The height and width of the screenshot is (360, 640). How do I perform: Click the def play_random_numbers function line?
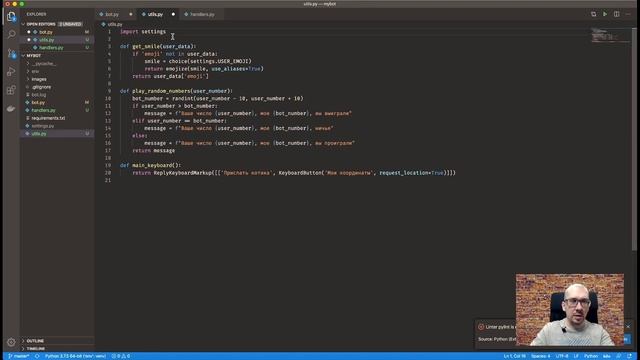click(x=176, y=91)
